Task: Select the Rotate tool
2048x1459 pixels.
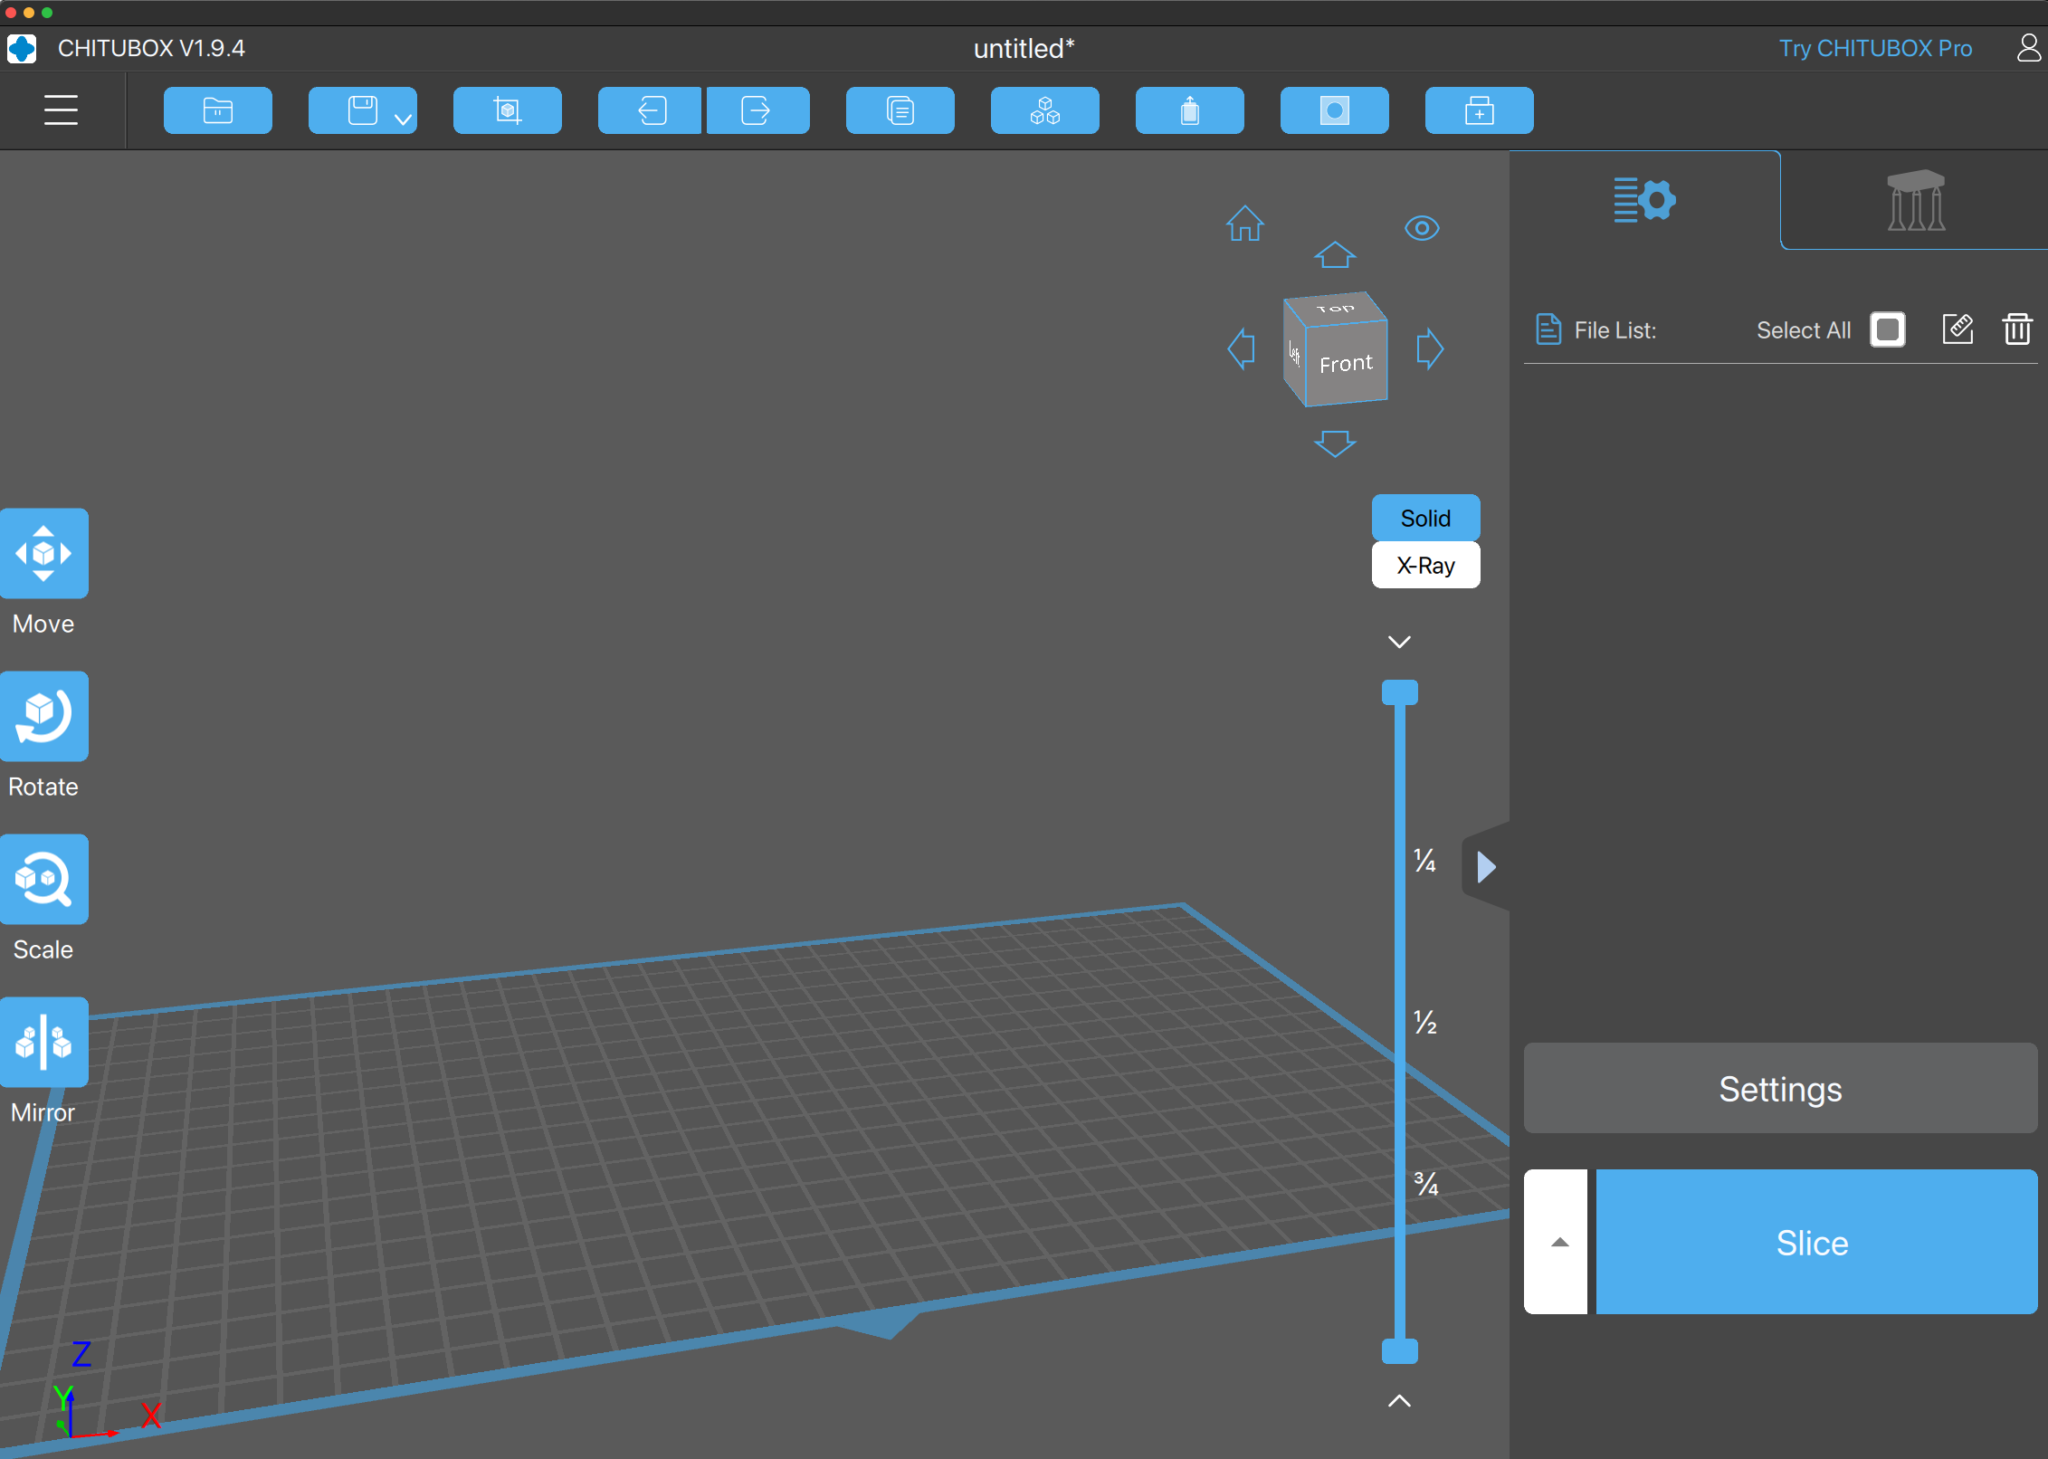Action: [x=44, y=716]
